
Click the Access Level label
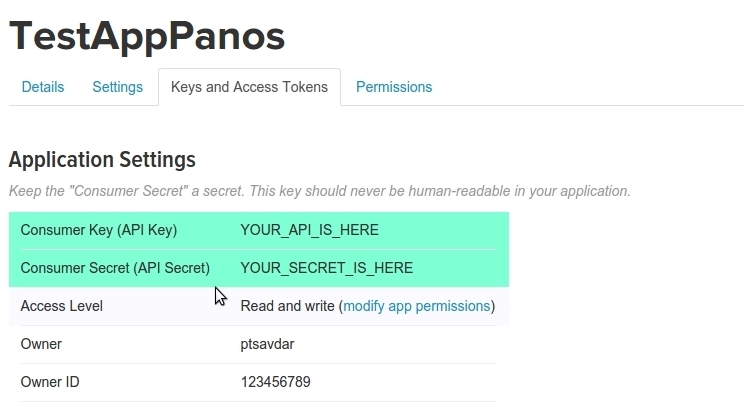(x=61, y=306)
